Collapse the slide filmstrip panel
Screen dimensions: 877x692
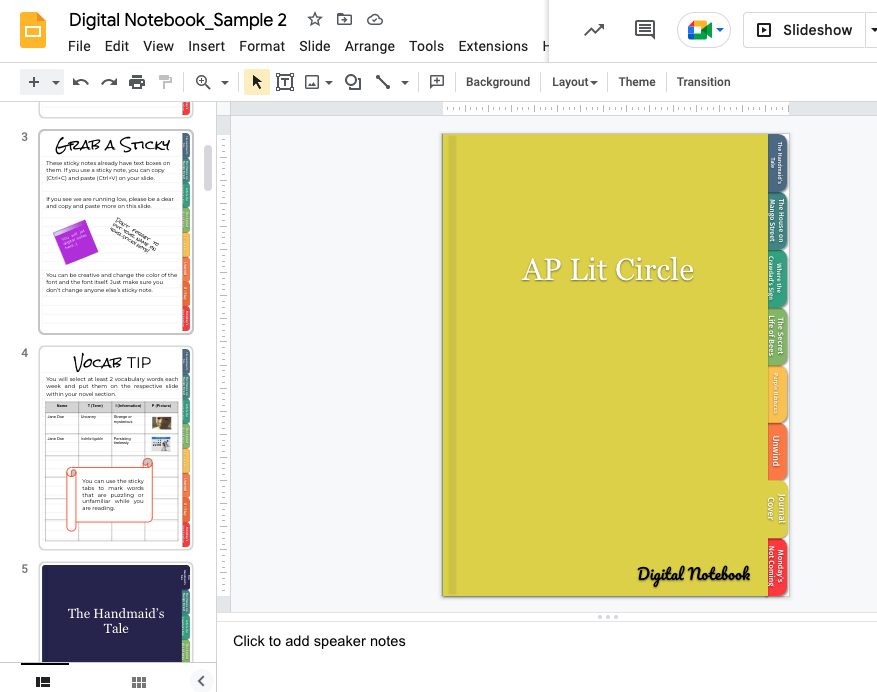pyautogui.click(x=201, y=681)
